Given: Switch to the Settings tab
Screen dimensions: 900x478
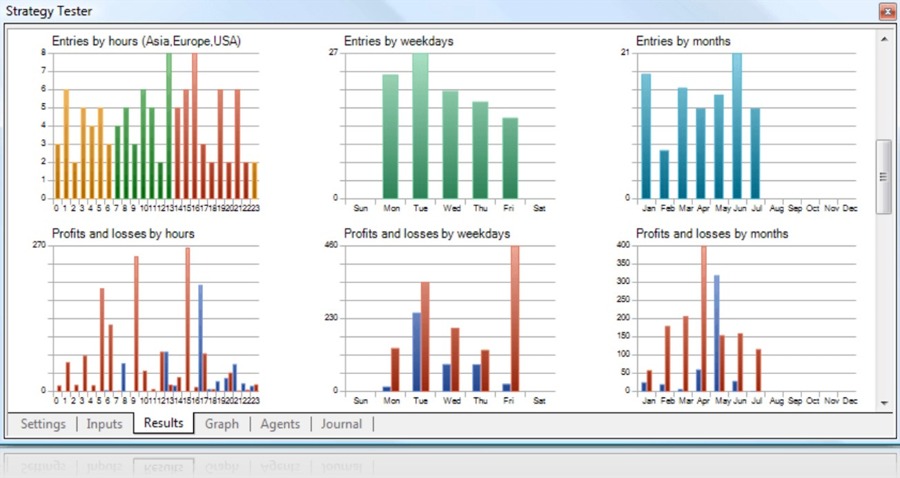Looking at the screenshot, I should pyautogui.click(x=43, y=424).
